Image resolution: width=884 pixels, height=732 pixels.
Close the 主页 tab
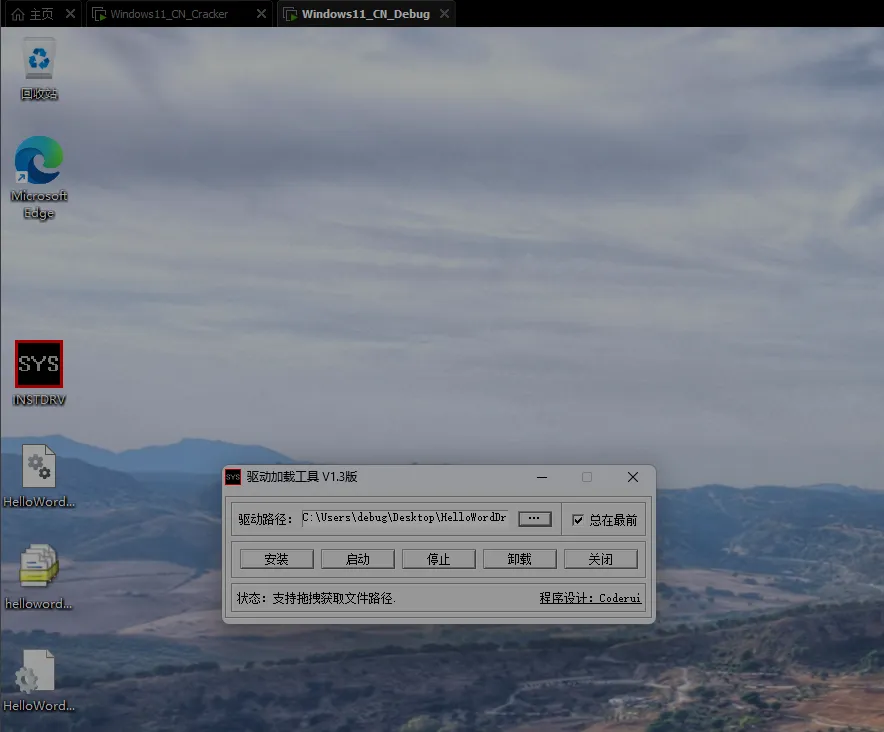point(69,15)
